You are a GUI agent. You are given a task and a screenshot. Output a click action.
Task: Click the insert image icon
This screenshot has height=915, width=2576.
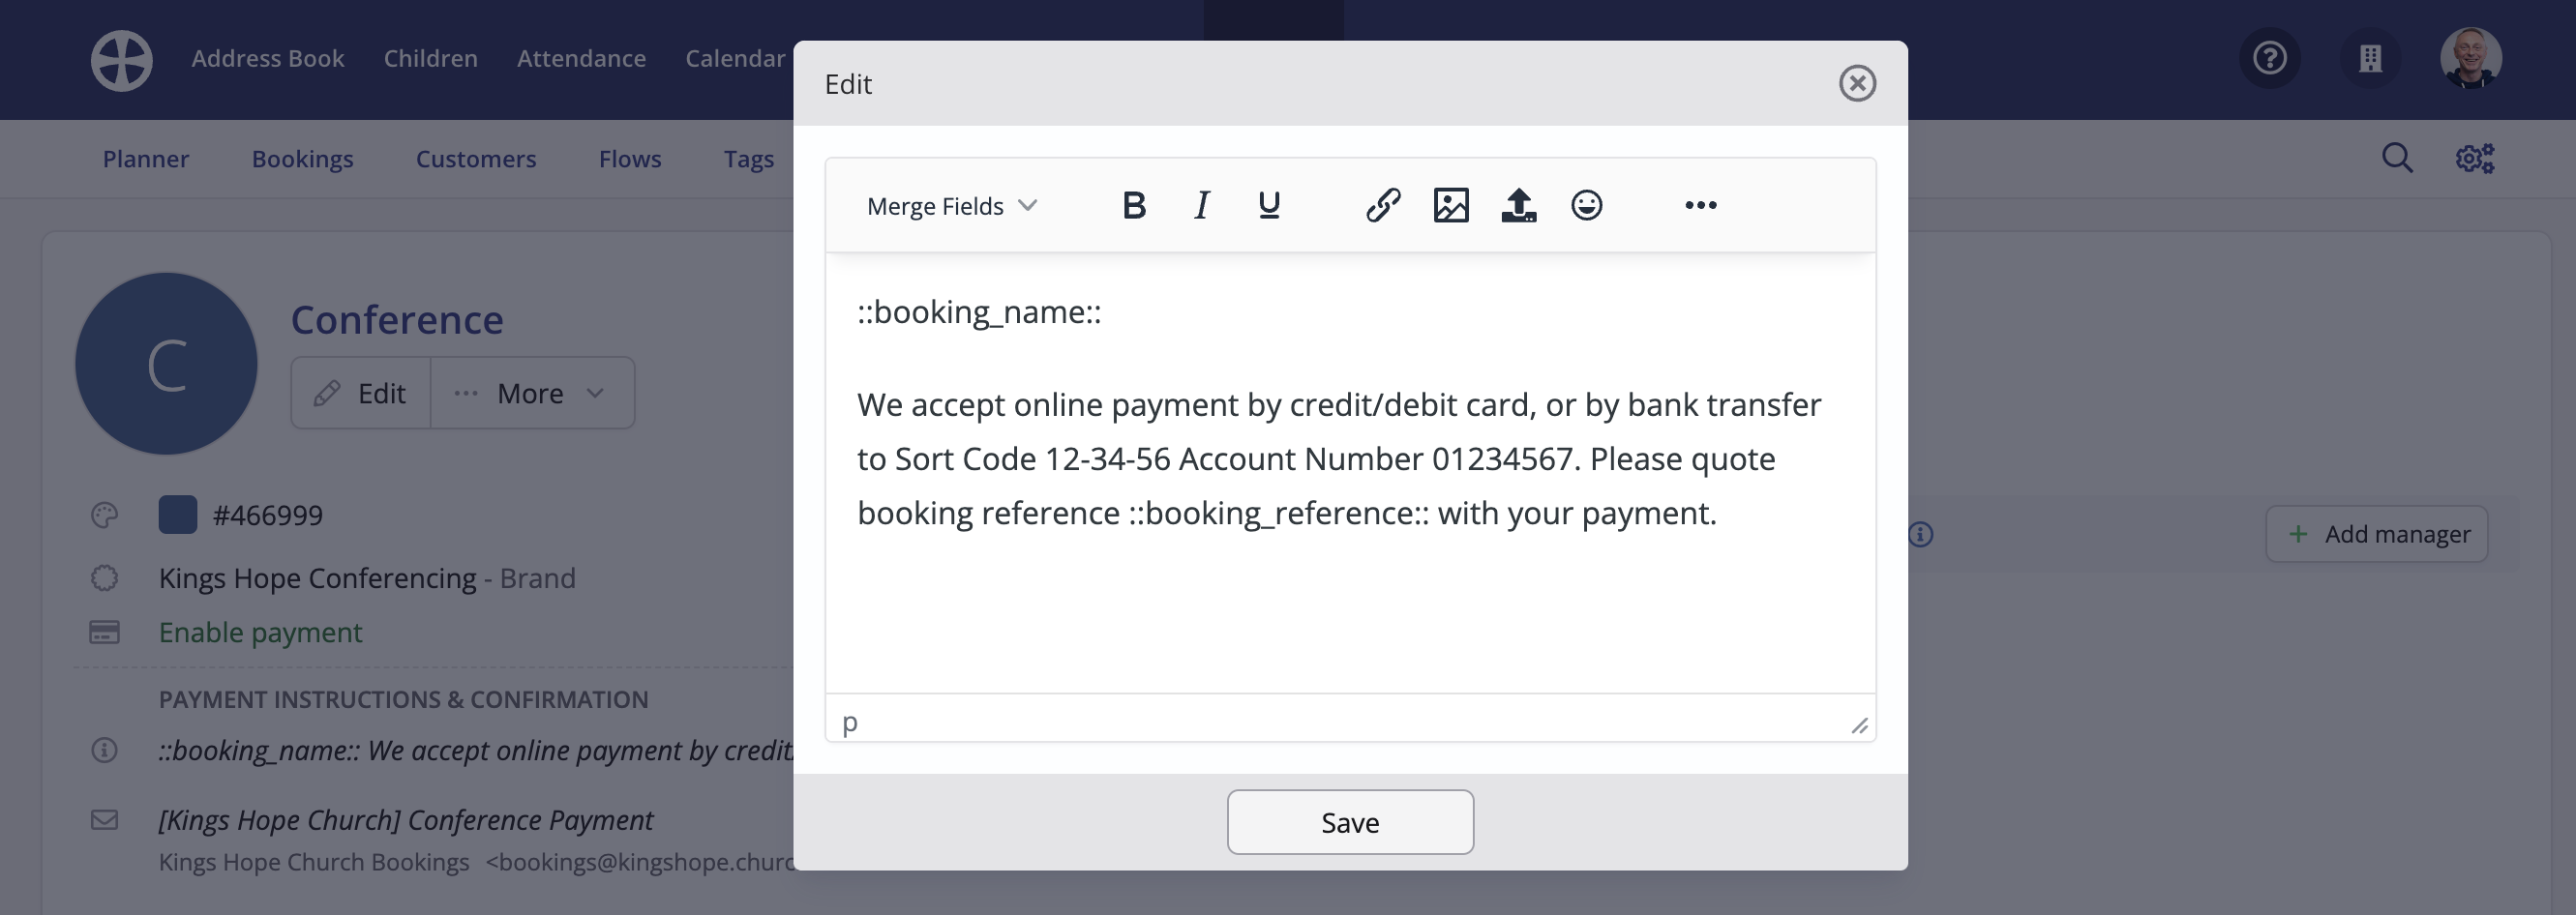click(1451, 205)
